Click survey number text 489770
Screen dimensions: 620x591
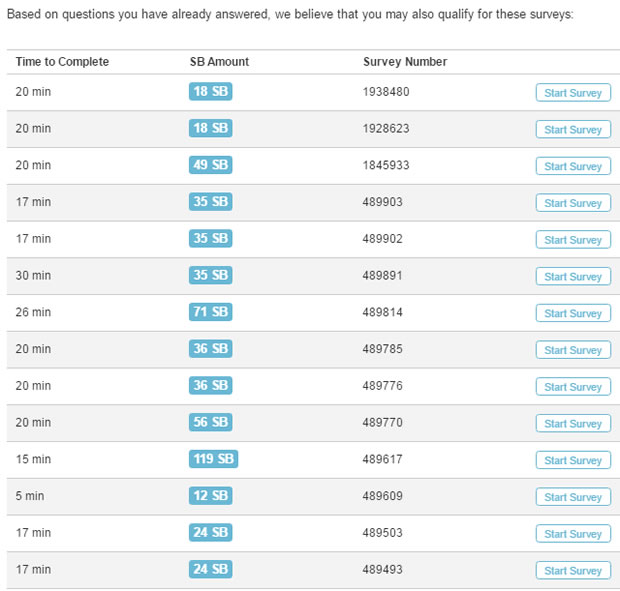382,423
